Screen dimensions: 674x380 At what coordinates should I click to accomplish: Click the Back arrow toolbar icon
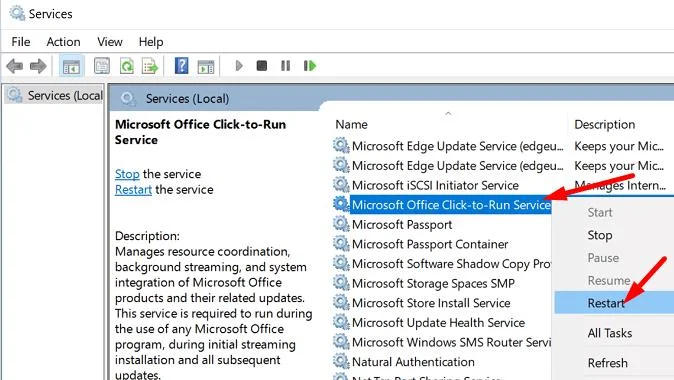click(x=15, y=66)
